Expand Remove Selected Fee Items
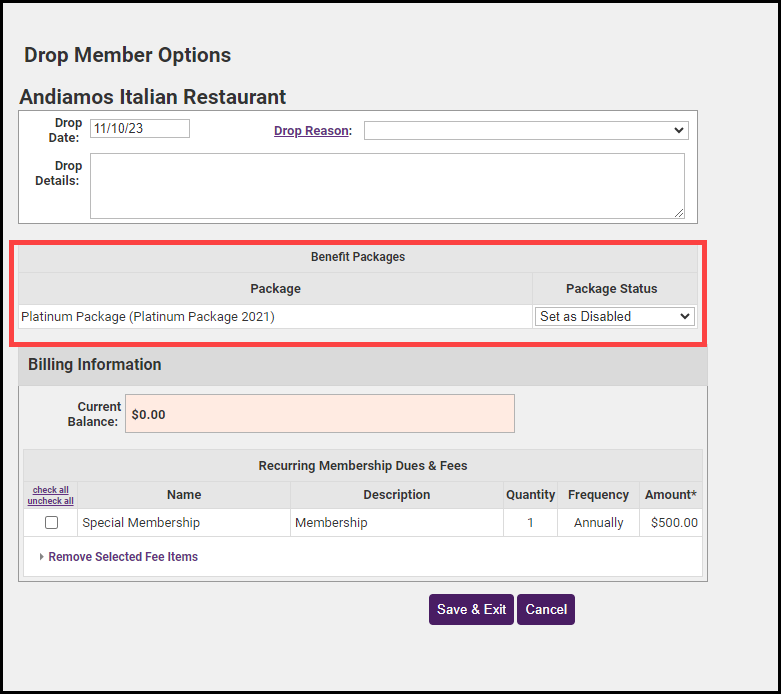Viewport: 781px width, 694px height. pyautogui.click(x=123, y=557)
